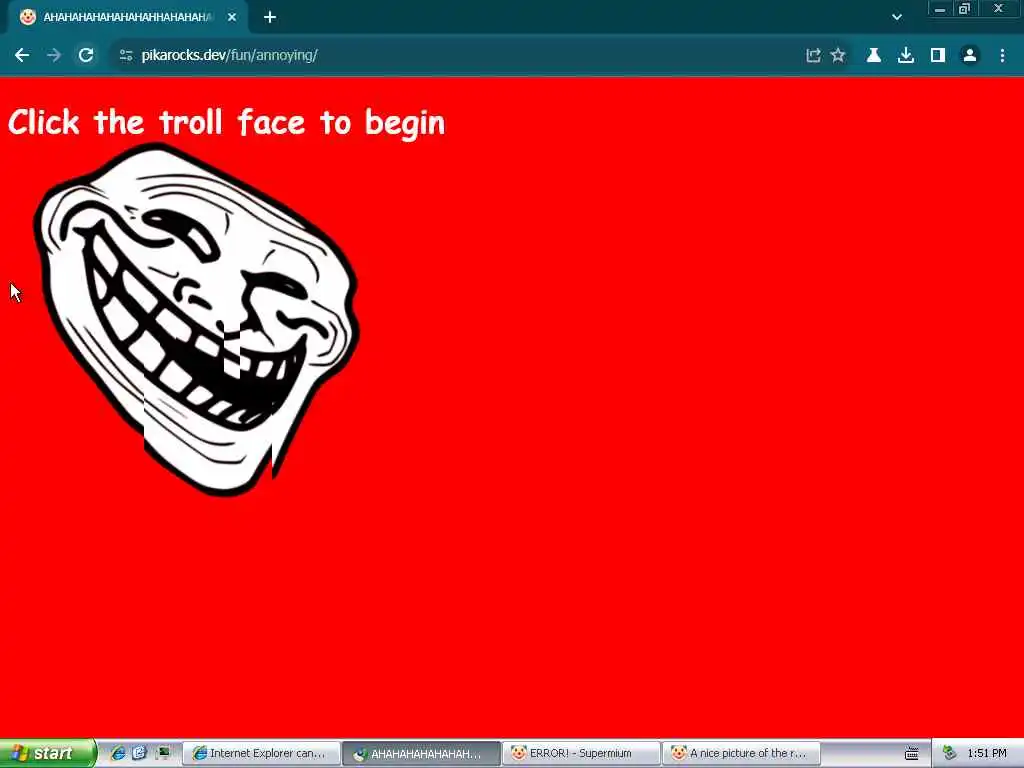Restore down the browser window
Screen dimensions: 1024x768
click(964, 9)
